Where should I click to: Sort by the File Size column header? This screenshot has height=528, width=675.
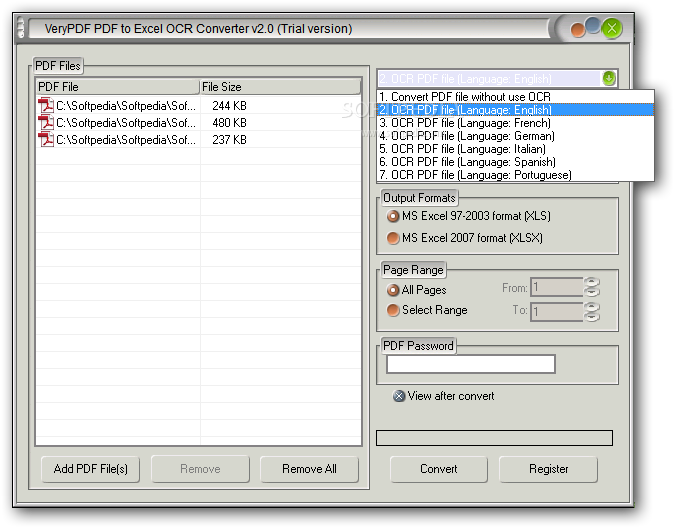tap(280, 86)
